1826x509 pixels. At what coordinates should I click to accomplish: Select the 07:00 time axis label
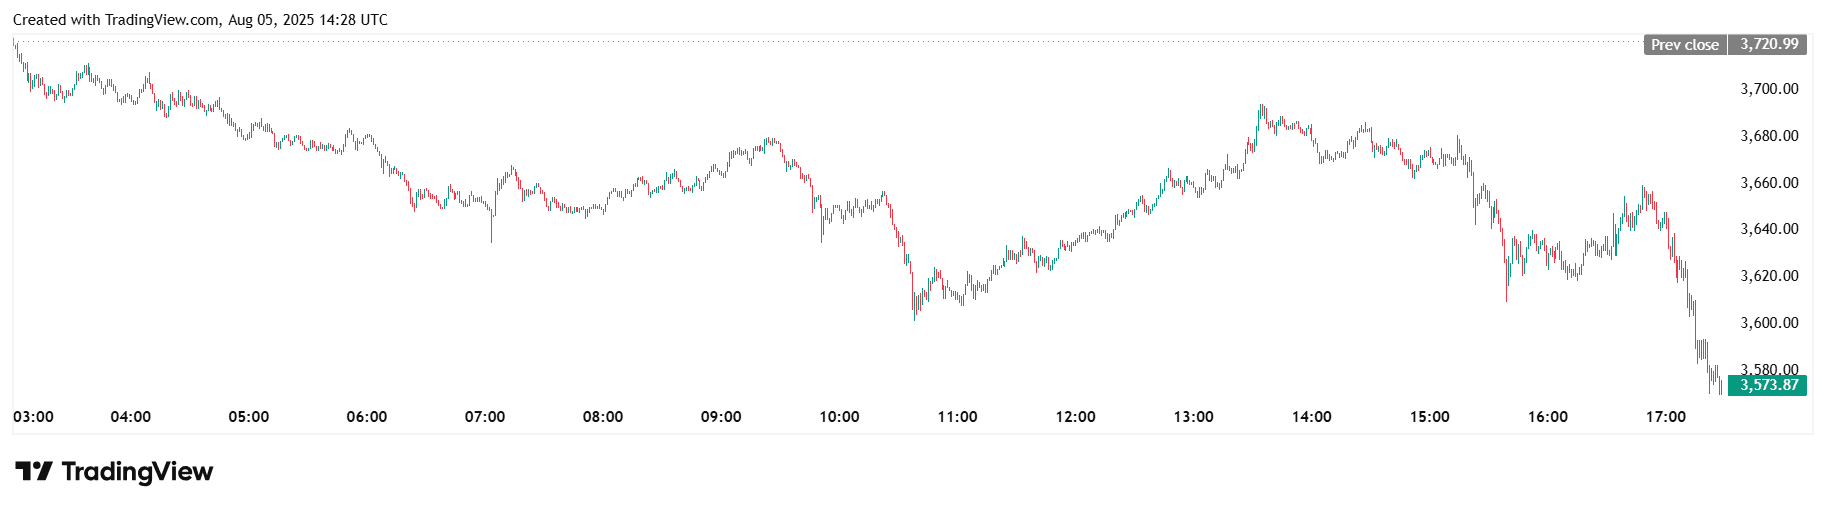click(x=485, y=417)
